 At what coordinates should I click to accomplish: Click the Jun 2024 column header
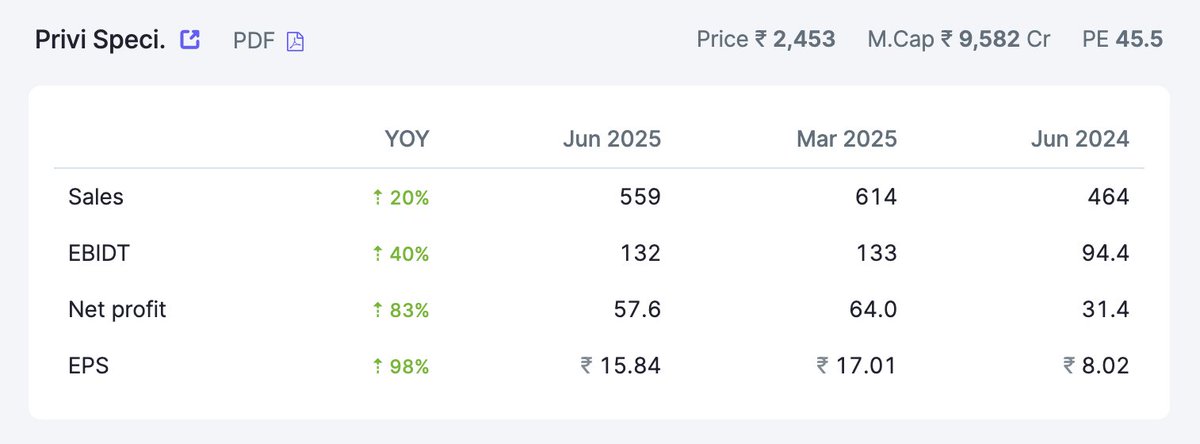[1080, 139]
